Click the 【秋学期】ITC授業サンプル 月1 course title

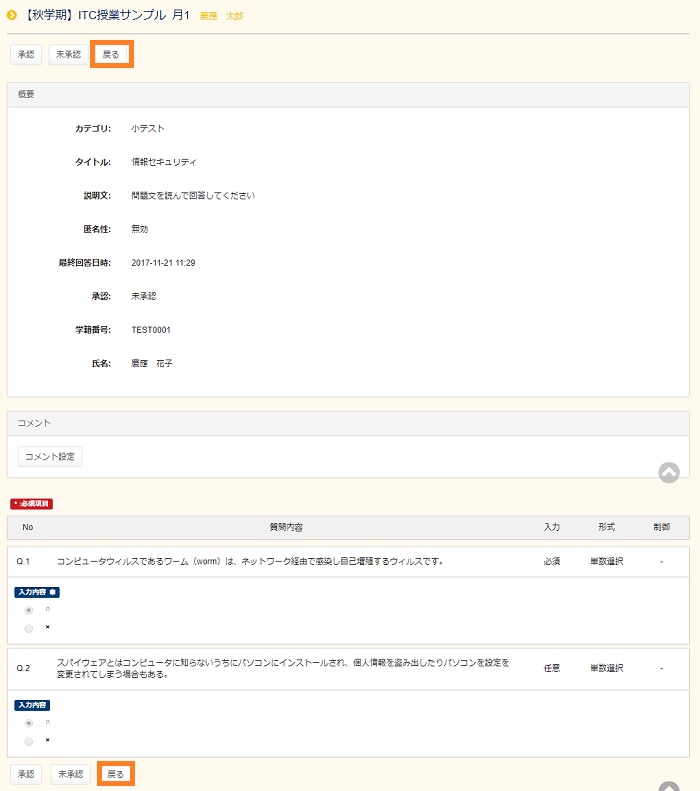[x=107, y=15]
